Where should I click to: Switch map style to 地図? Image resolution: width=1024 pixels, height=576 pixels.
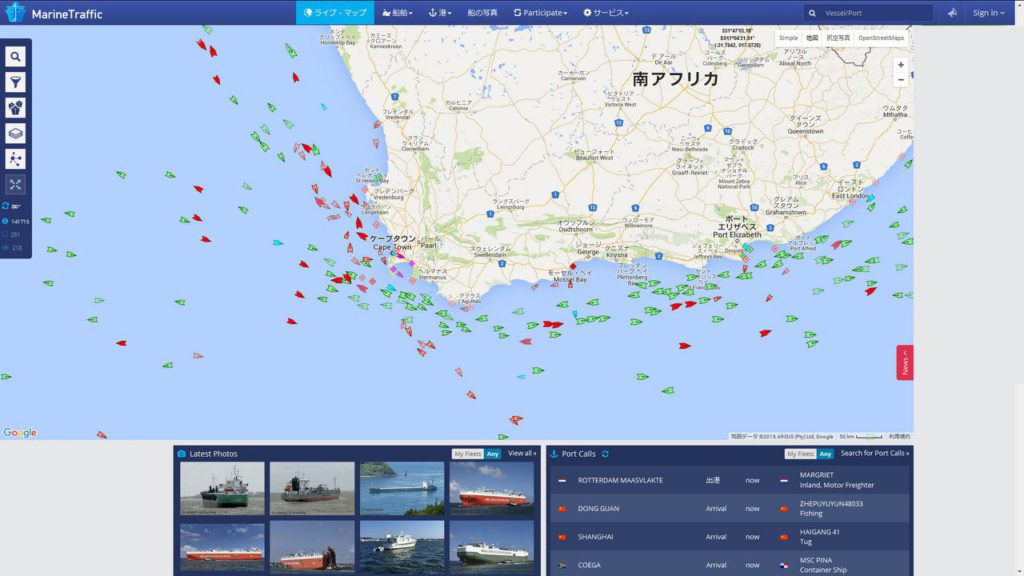click(812, 38)
